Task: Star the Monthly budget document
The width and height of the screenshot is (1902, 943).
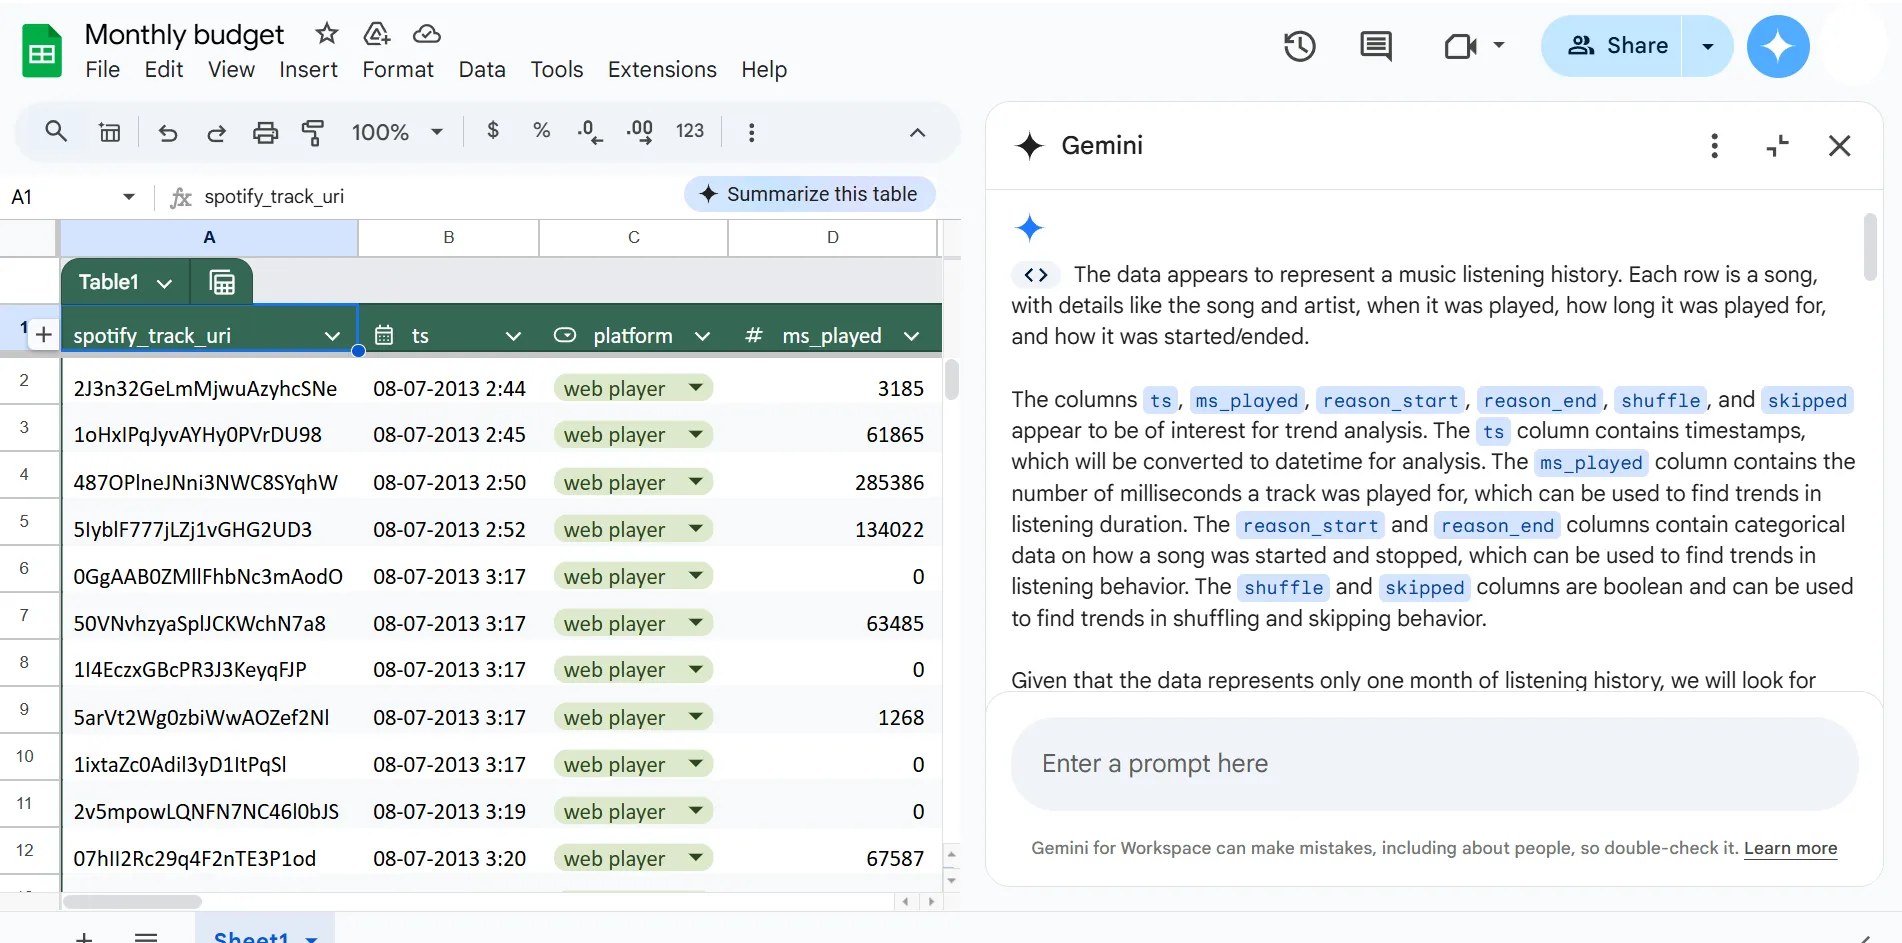Action: pos(326,34)
